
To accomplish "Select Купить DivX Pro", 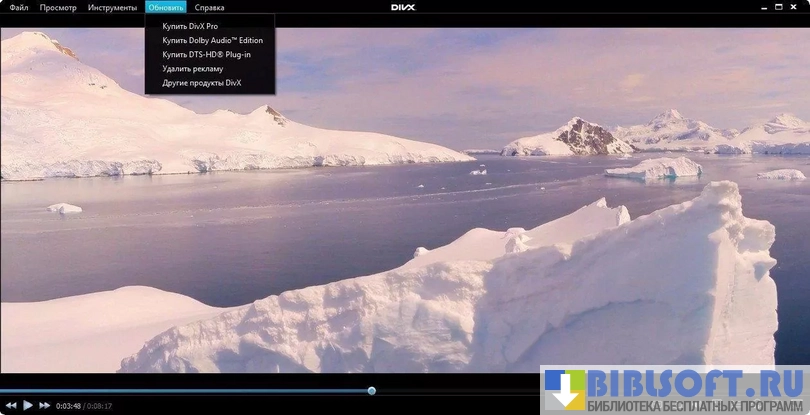I will (190, 26).
